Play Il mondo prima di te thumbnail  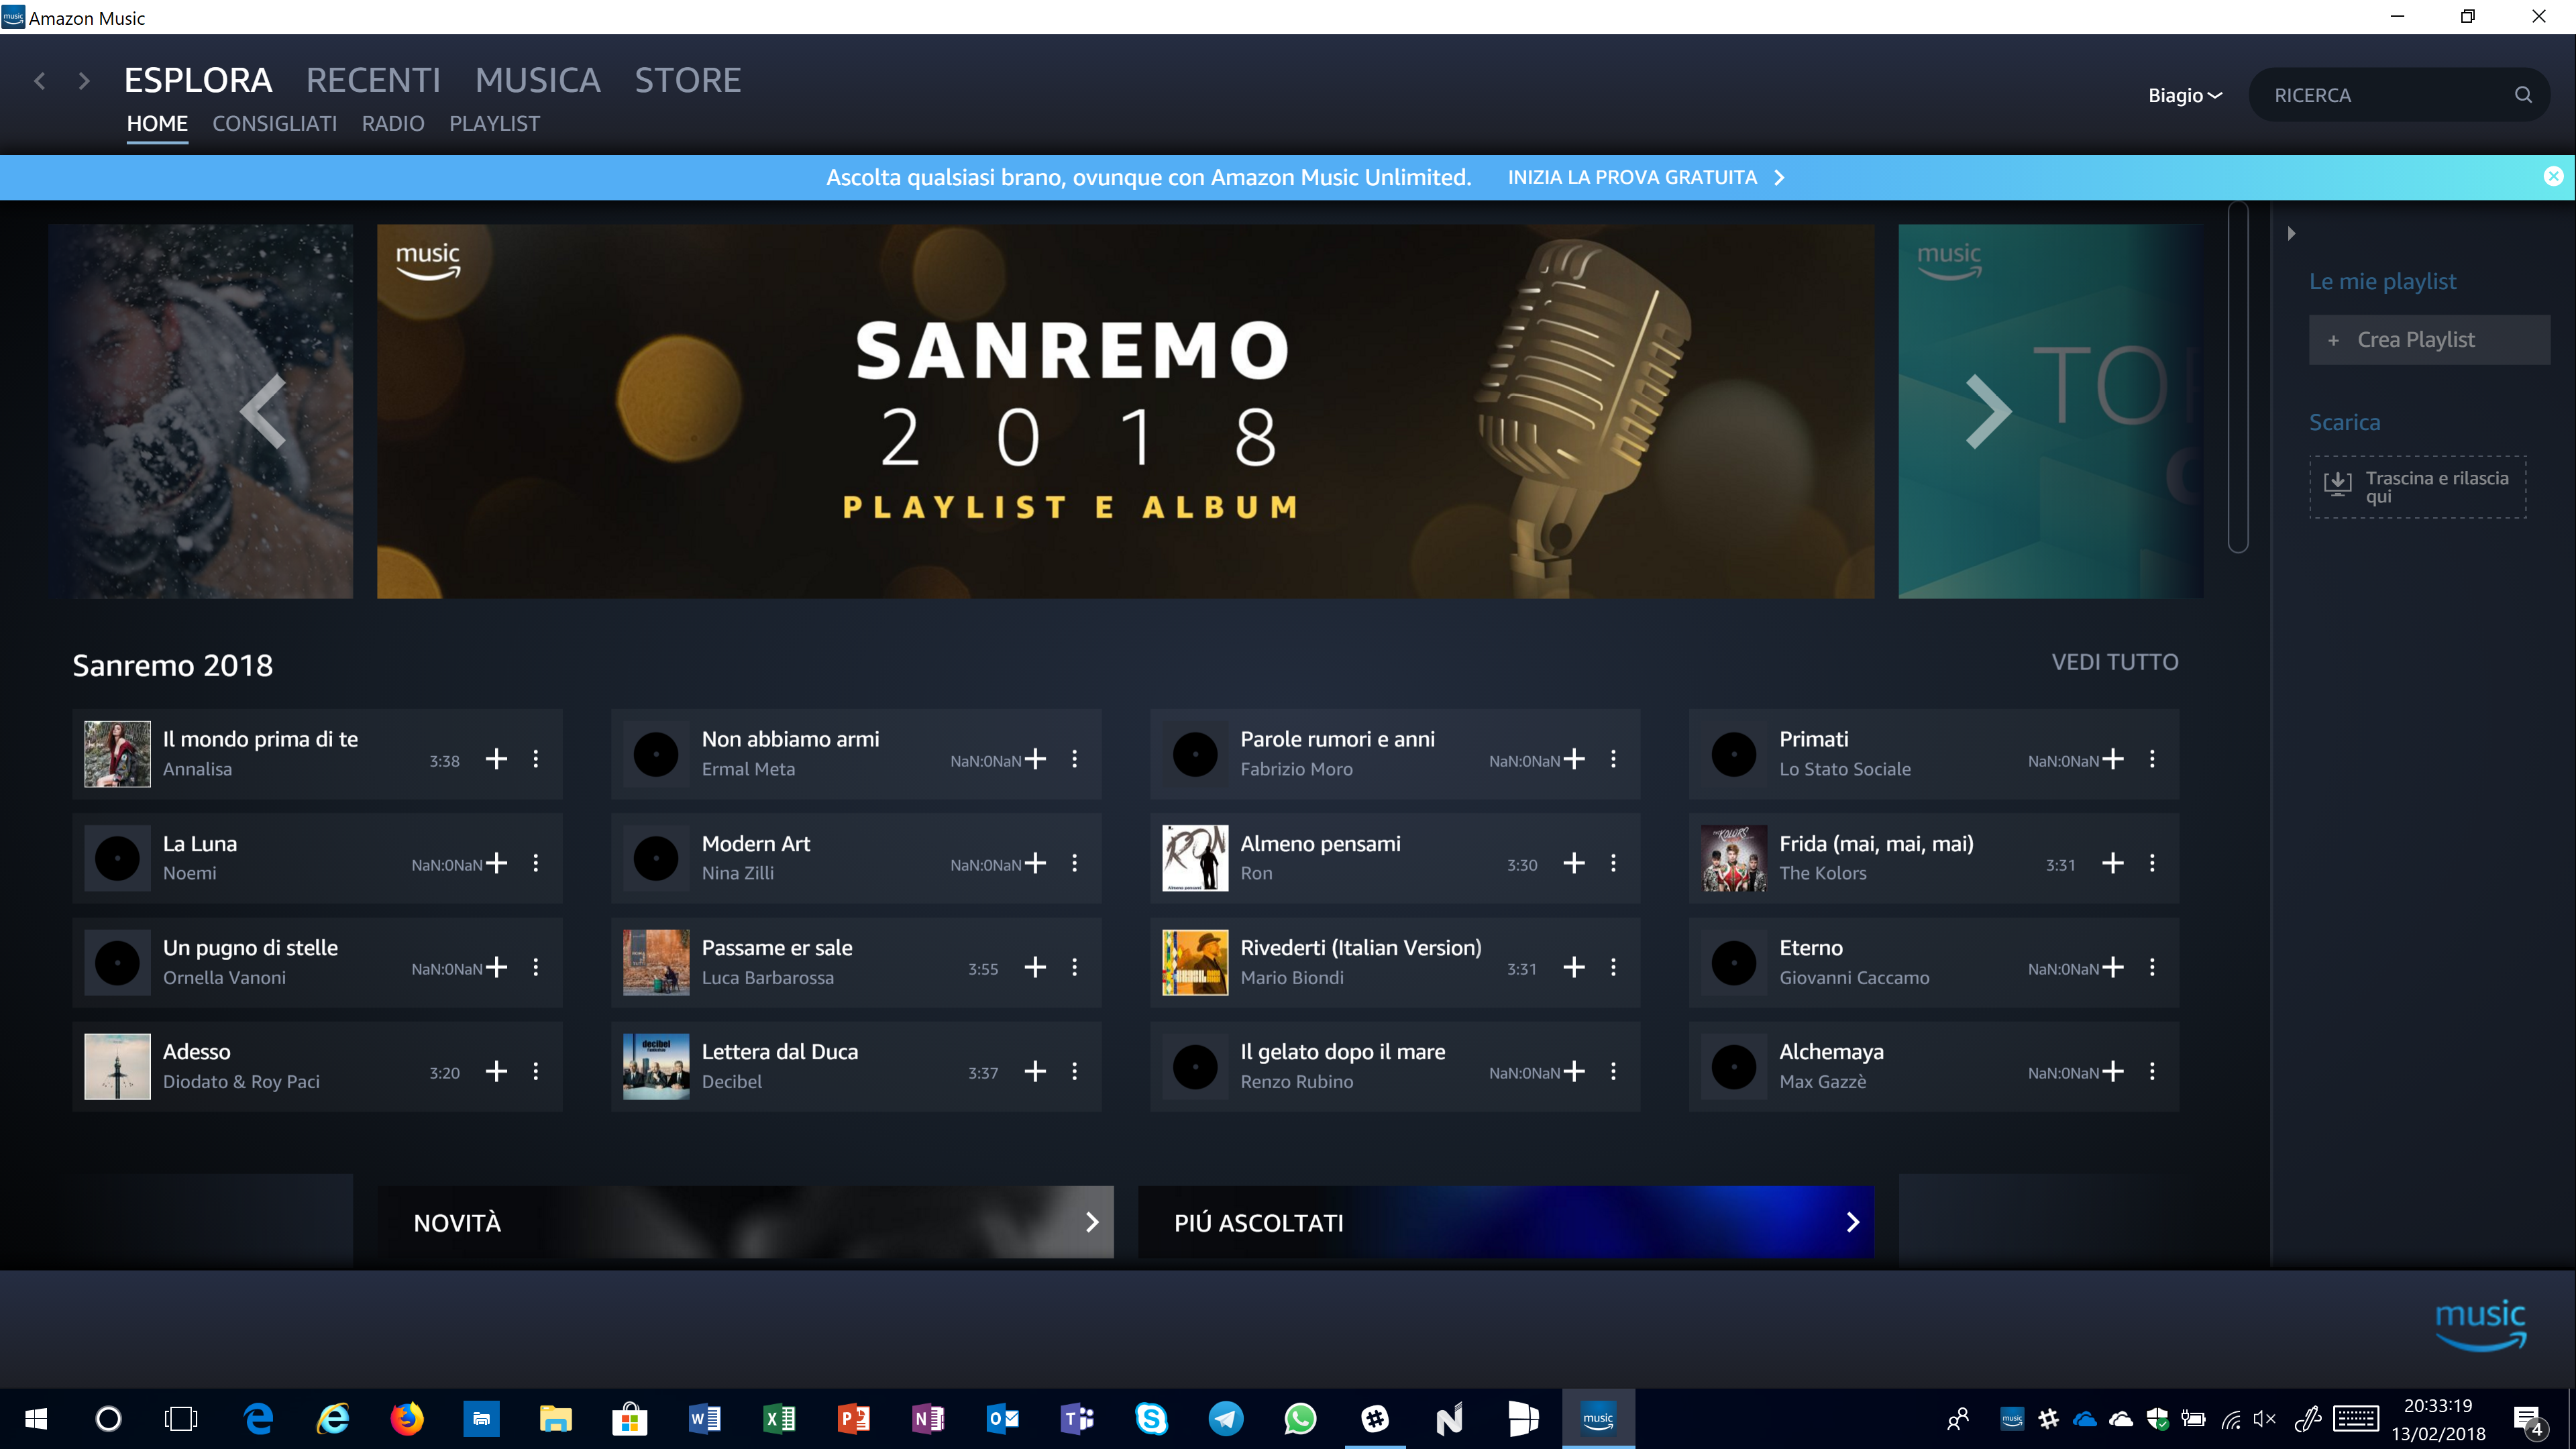pyautogui.click(x=117, y=754)
